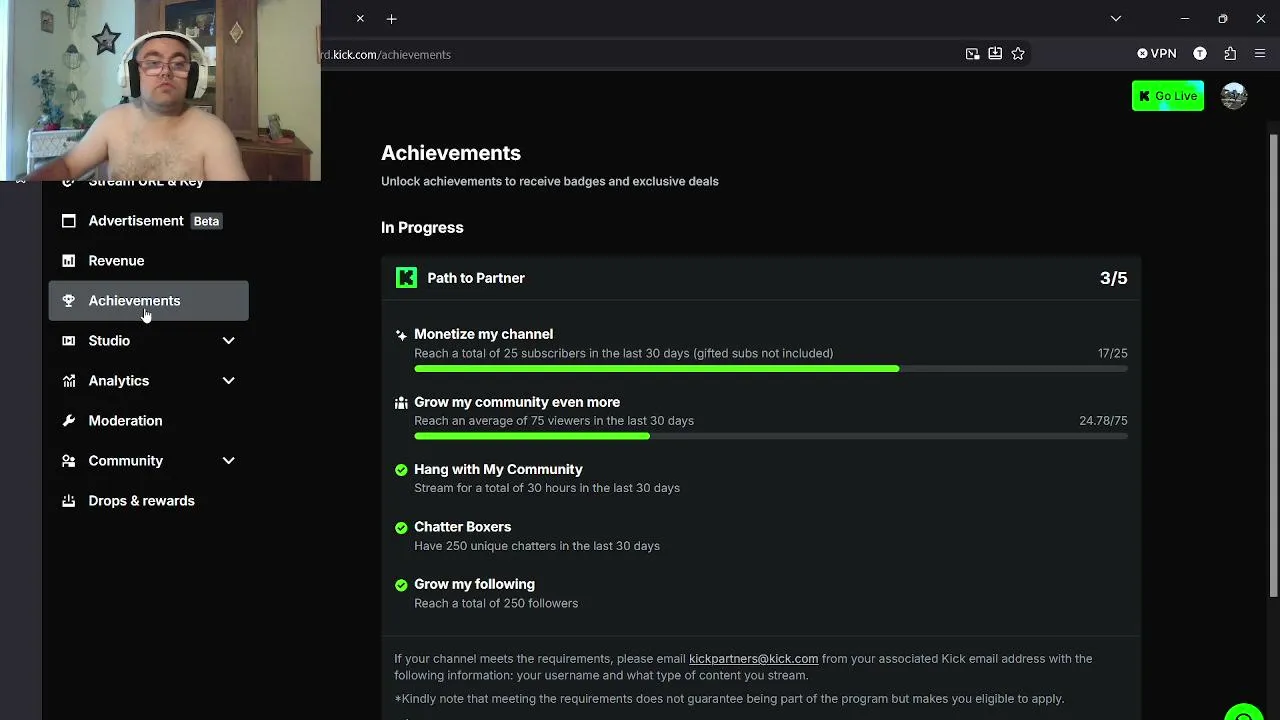Click the text 'Have 250 unique chatters in the last 30 days'

[537, 546]
